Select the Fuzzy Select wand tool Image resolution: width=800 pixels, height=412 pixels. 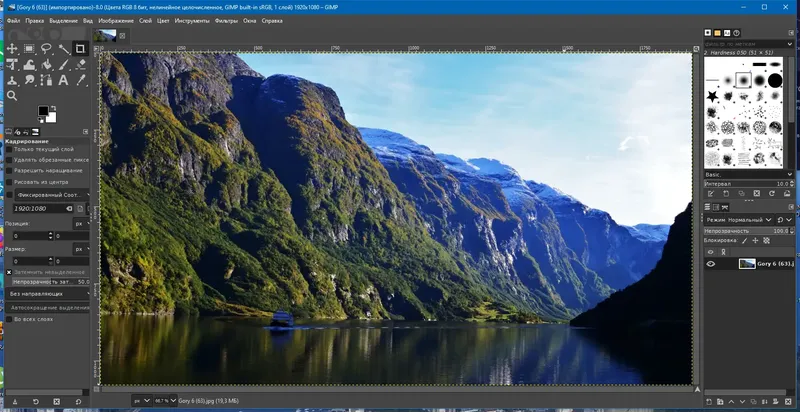click(64, 49)
